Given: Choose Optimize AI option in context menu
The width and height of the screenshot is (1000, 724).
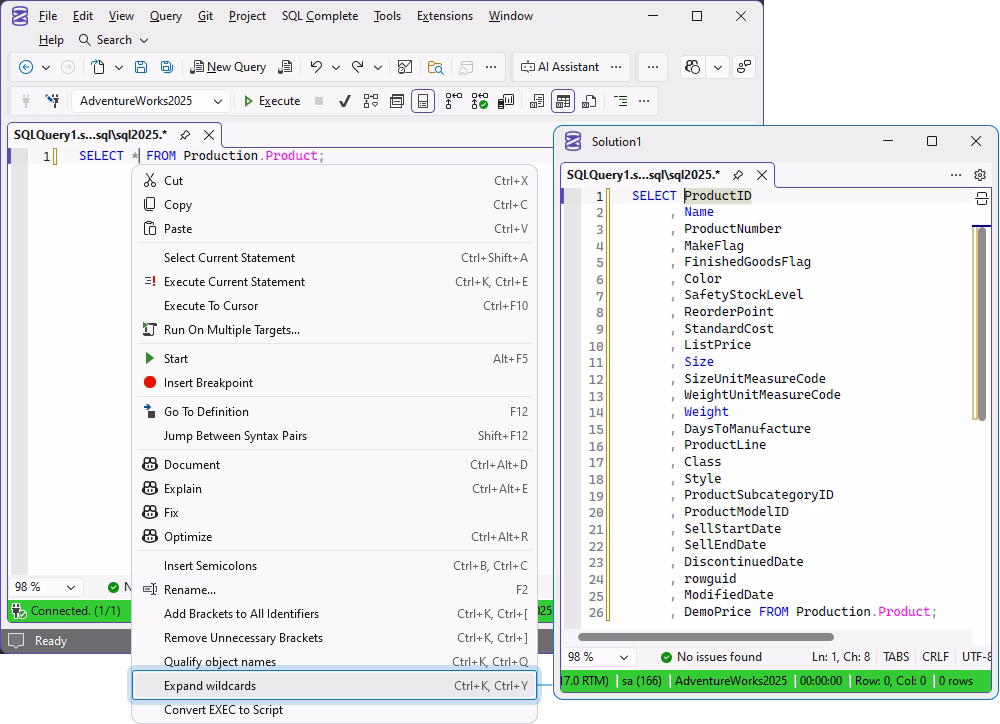Looking at the screenshot, I should 335,536.
